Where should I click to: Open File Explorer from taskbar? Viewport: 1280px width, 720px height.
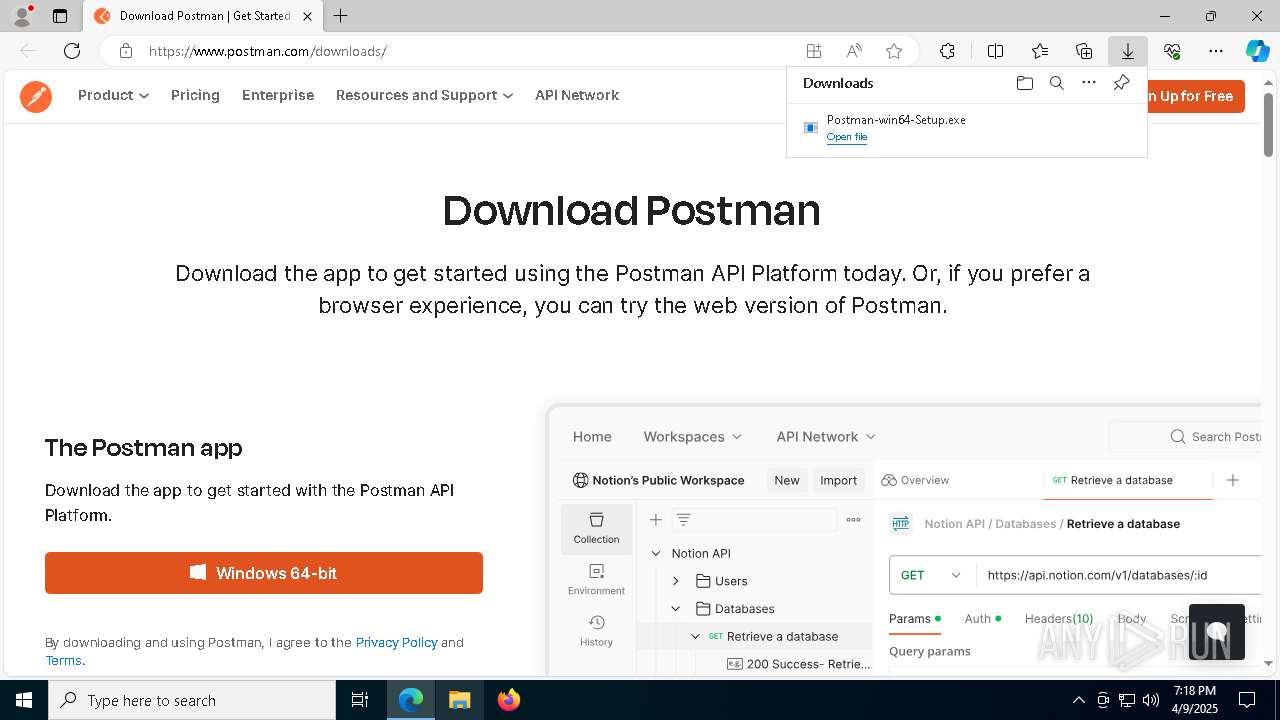(459, 700)
